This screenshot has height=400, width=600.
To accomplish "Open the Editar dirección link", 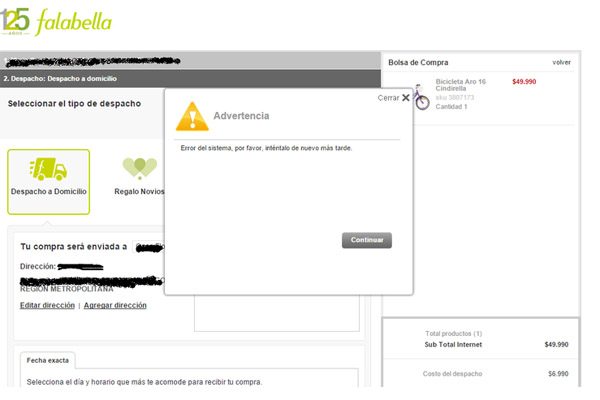I will pyautogui.click(x=47, y=305).
